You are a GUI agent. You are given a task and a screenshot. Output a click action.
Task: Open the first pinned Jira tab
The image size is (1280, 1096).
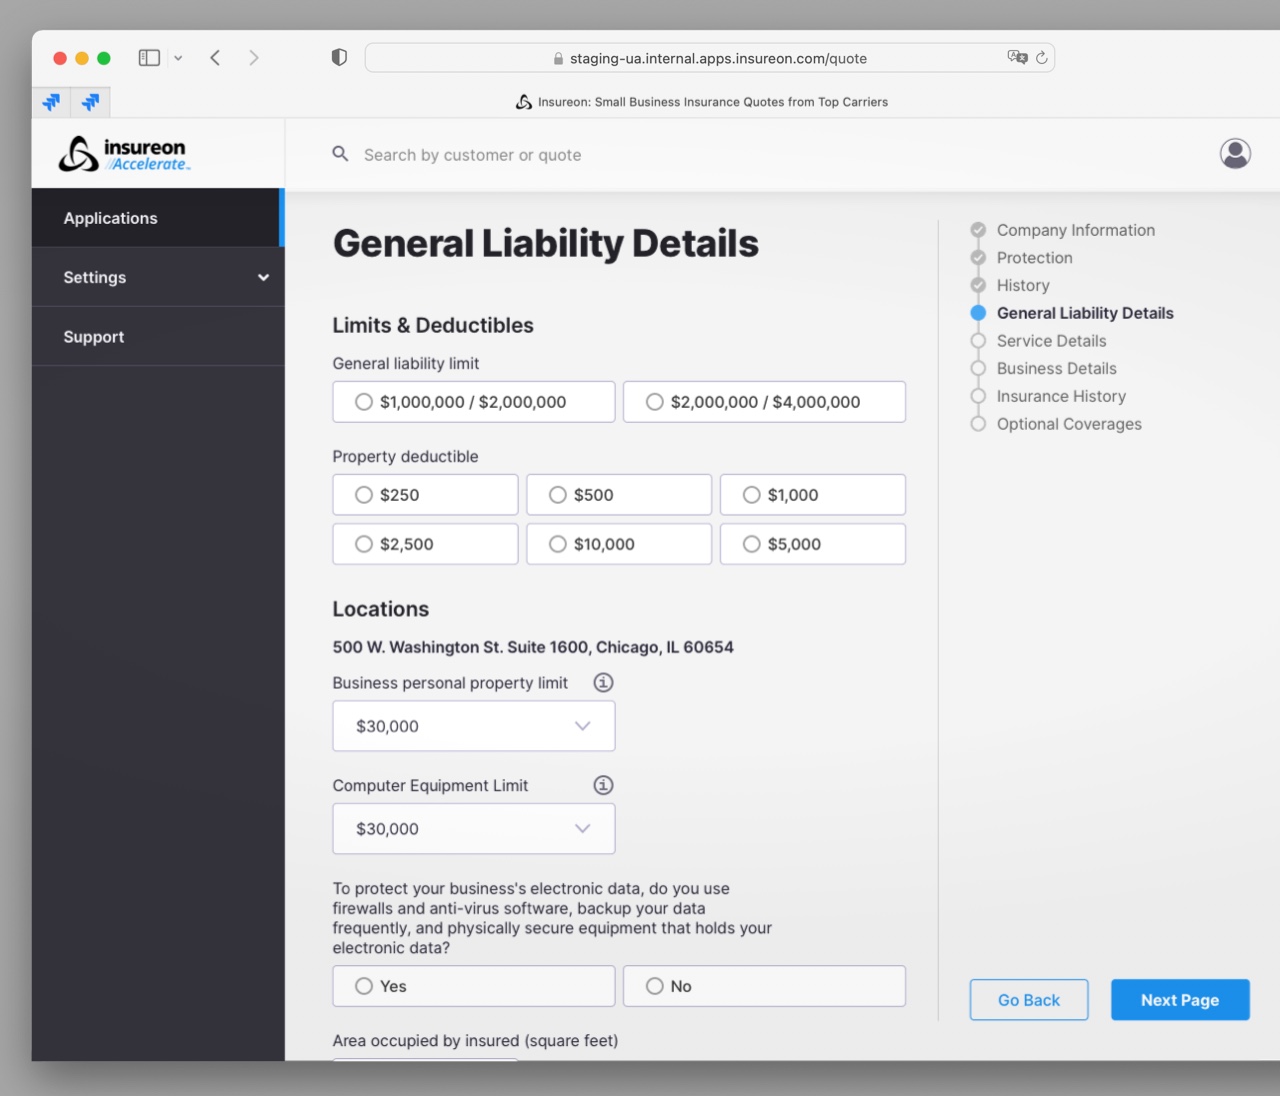click(51, 102)
